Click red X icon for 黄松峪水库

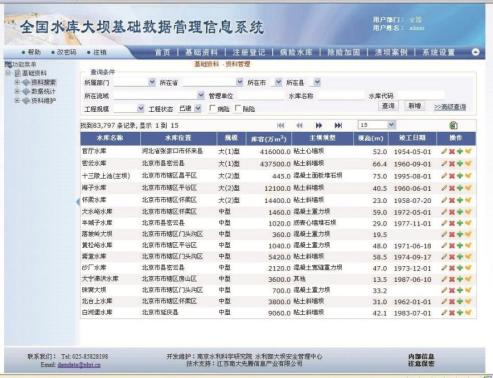pos(452,246)
